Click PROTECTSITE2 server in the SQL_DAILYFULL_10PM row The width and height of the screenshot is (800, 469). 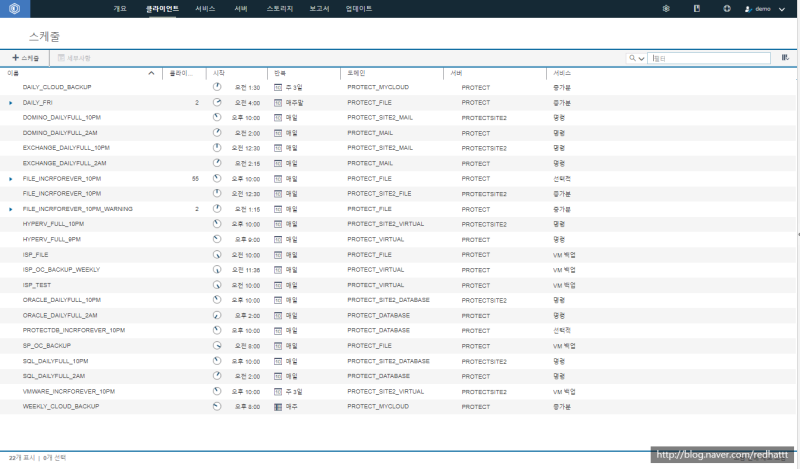[484, 361]
